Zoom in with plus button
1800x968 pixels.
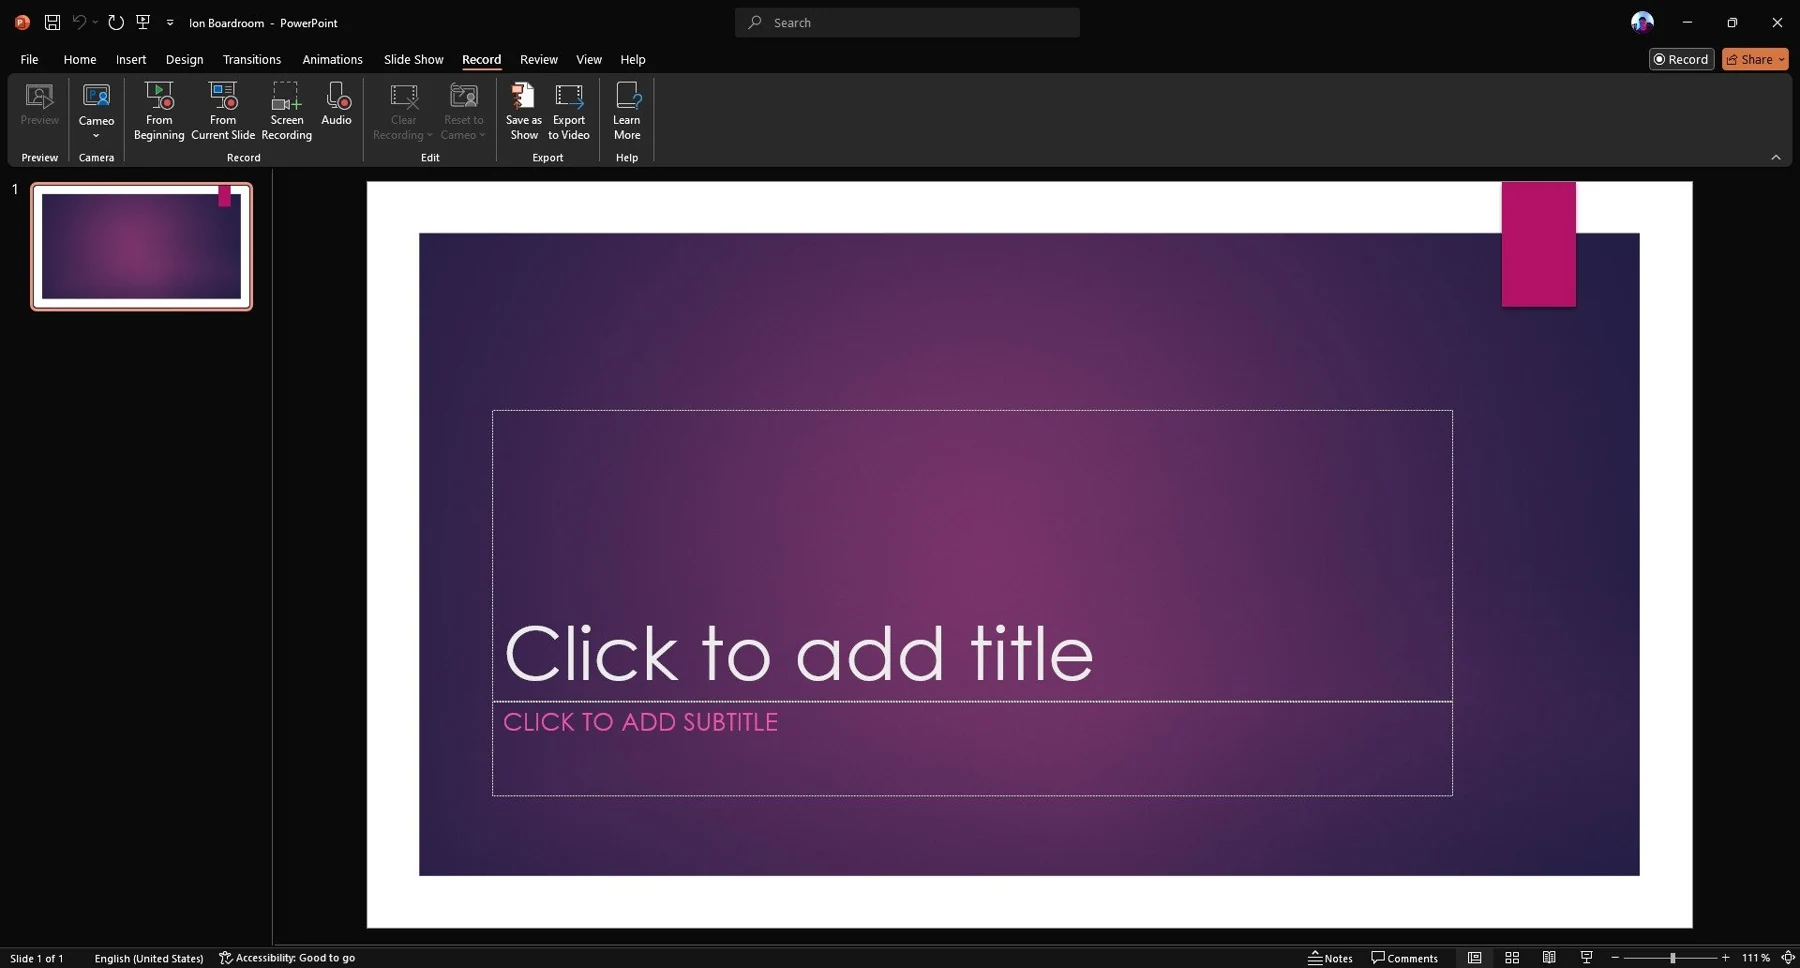click(x=1725, y=958)
